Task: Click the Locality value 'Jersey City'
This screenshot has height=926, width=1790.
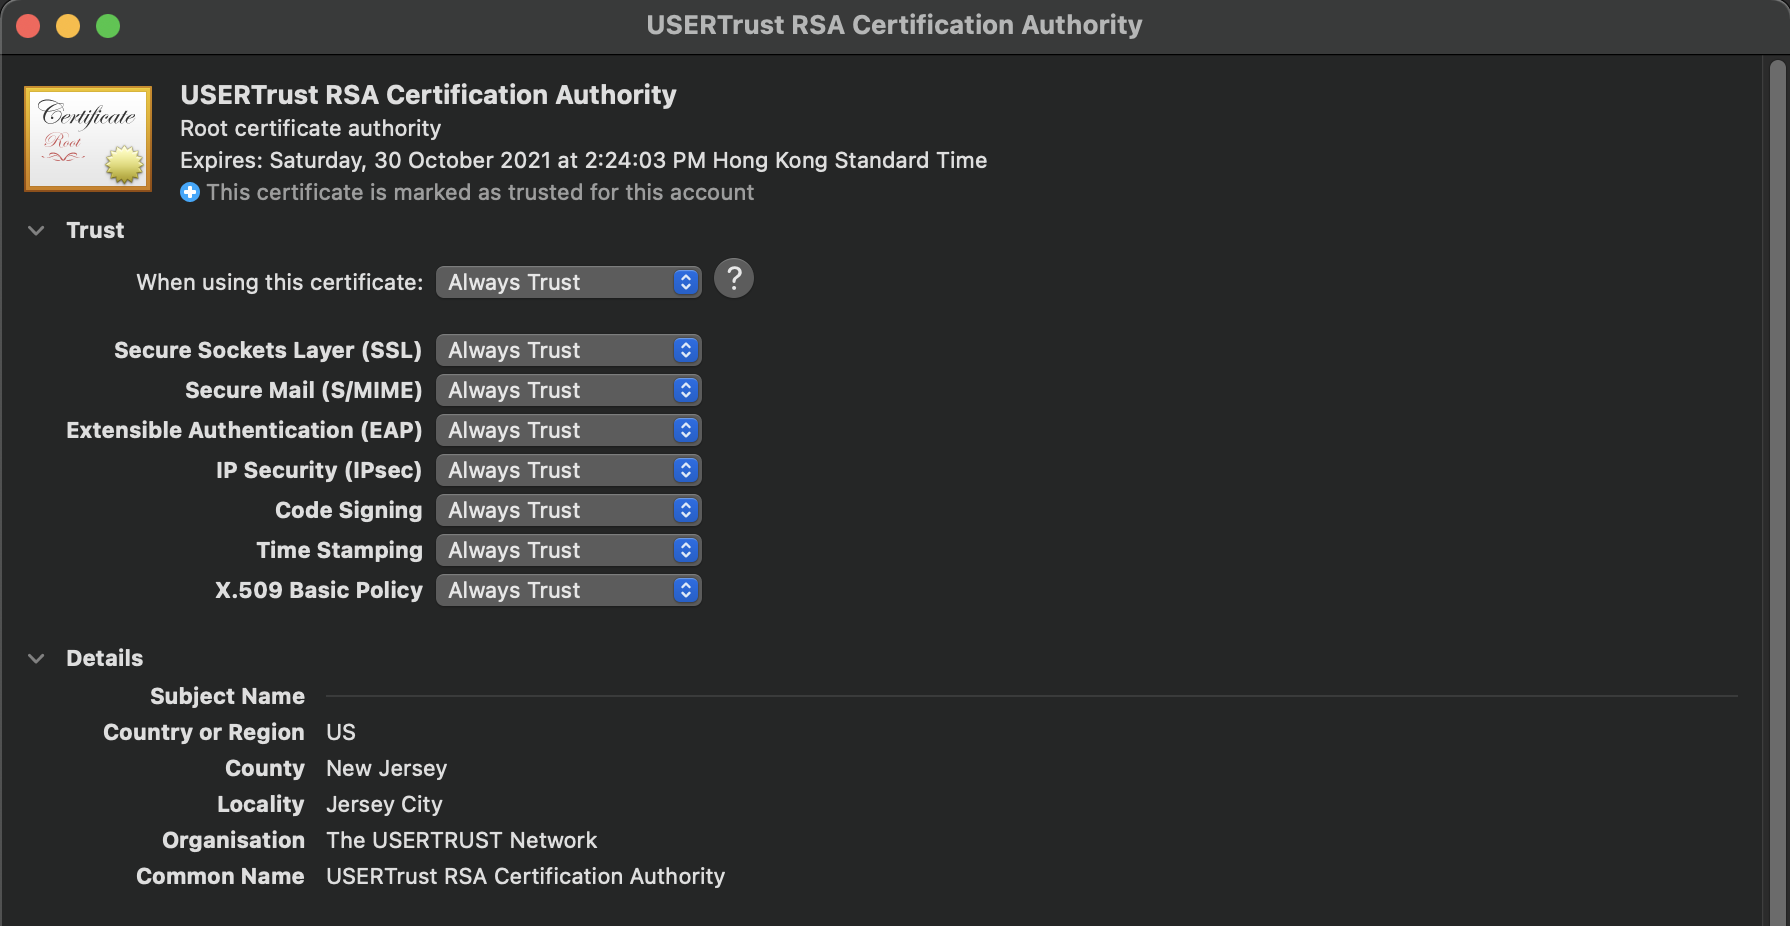Action: coord(384,804)
